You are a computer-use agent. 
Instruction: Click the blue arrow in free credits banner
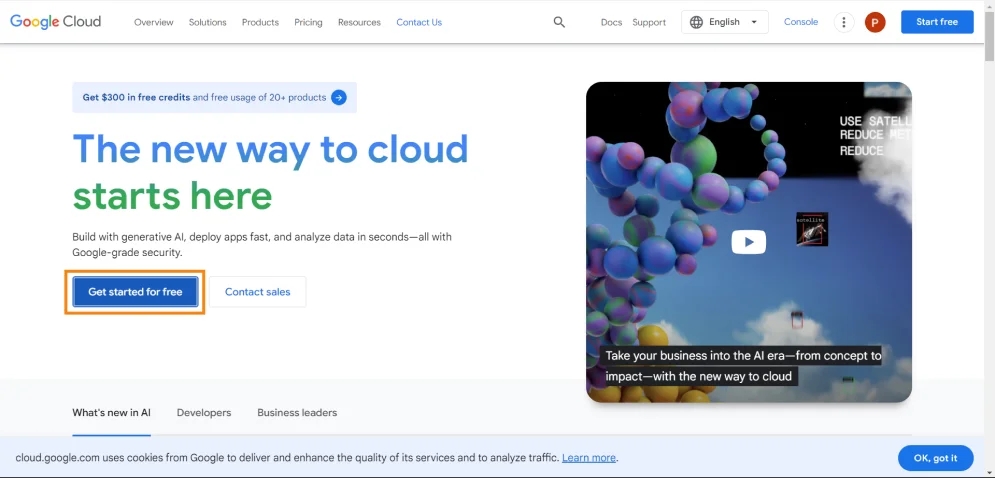tap(339, 98)
